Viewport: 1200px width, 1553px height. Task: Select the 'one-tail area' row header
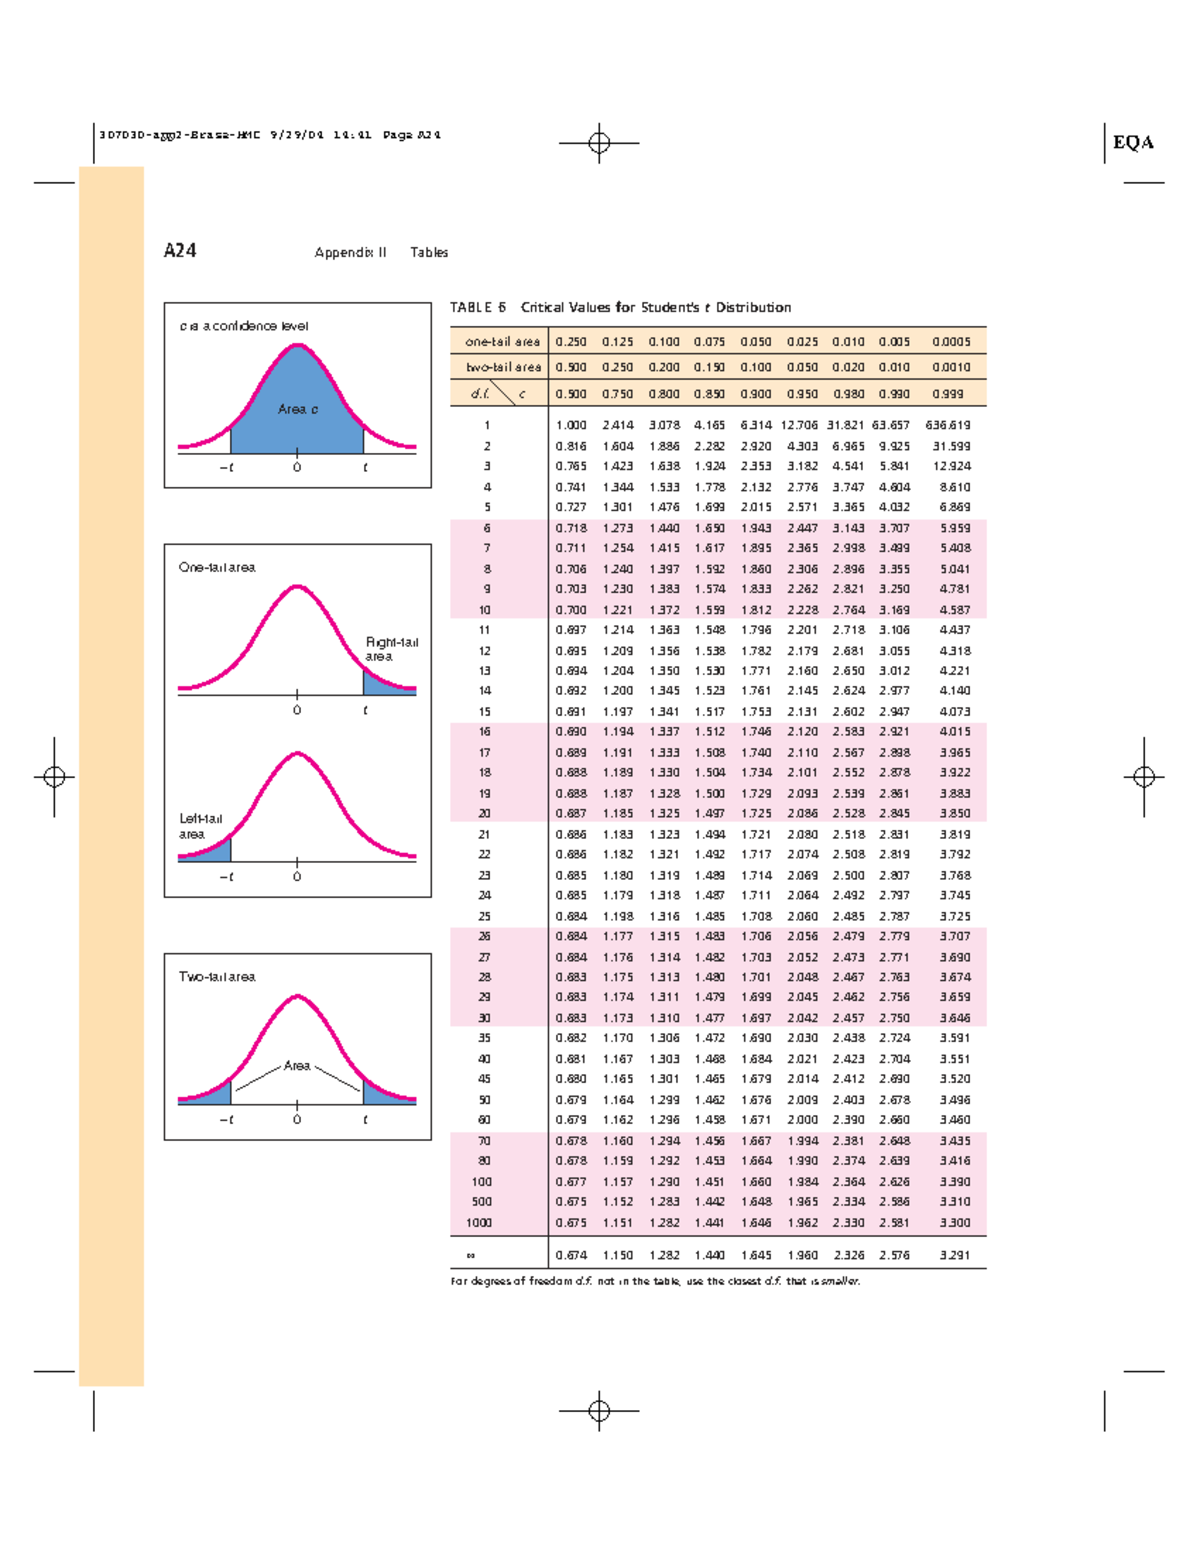click(502, 342)
